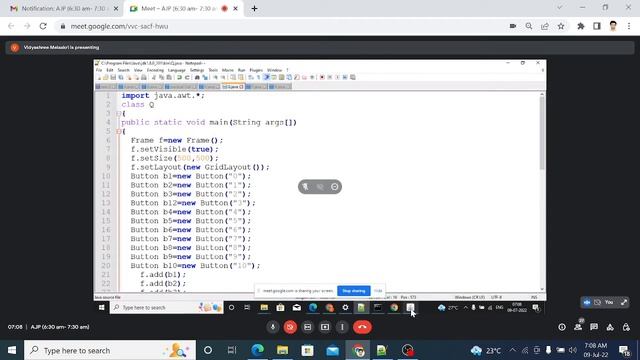Collapse the main method fold marker at line 5
The height and width of the screenshot is (360, 640).
click(118, 131)
